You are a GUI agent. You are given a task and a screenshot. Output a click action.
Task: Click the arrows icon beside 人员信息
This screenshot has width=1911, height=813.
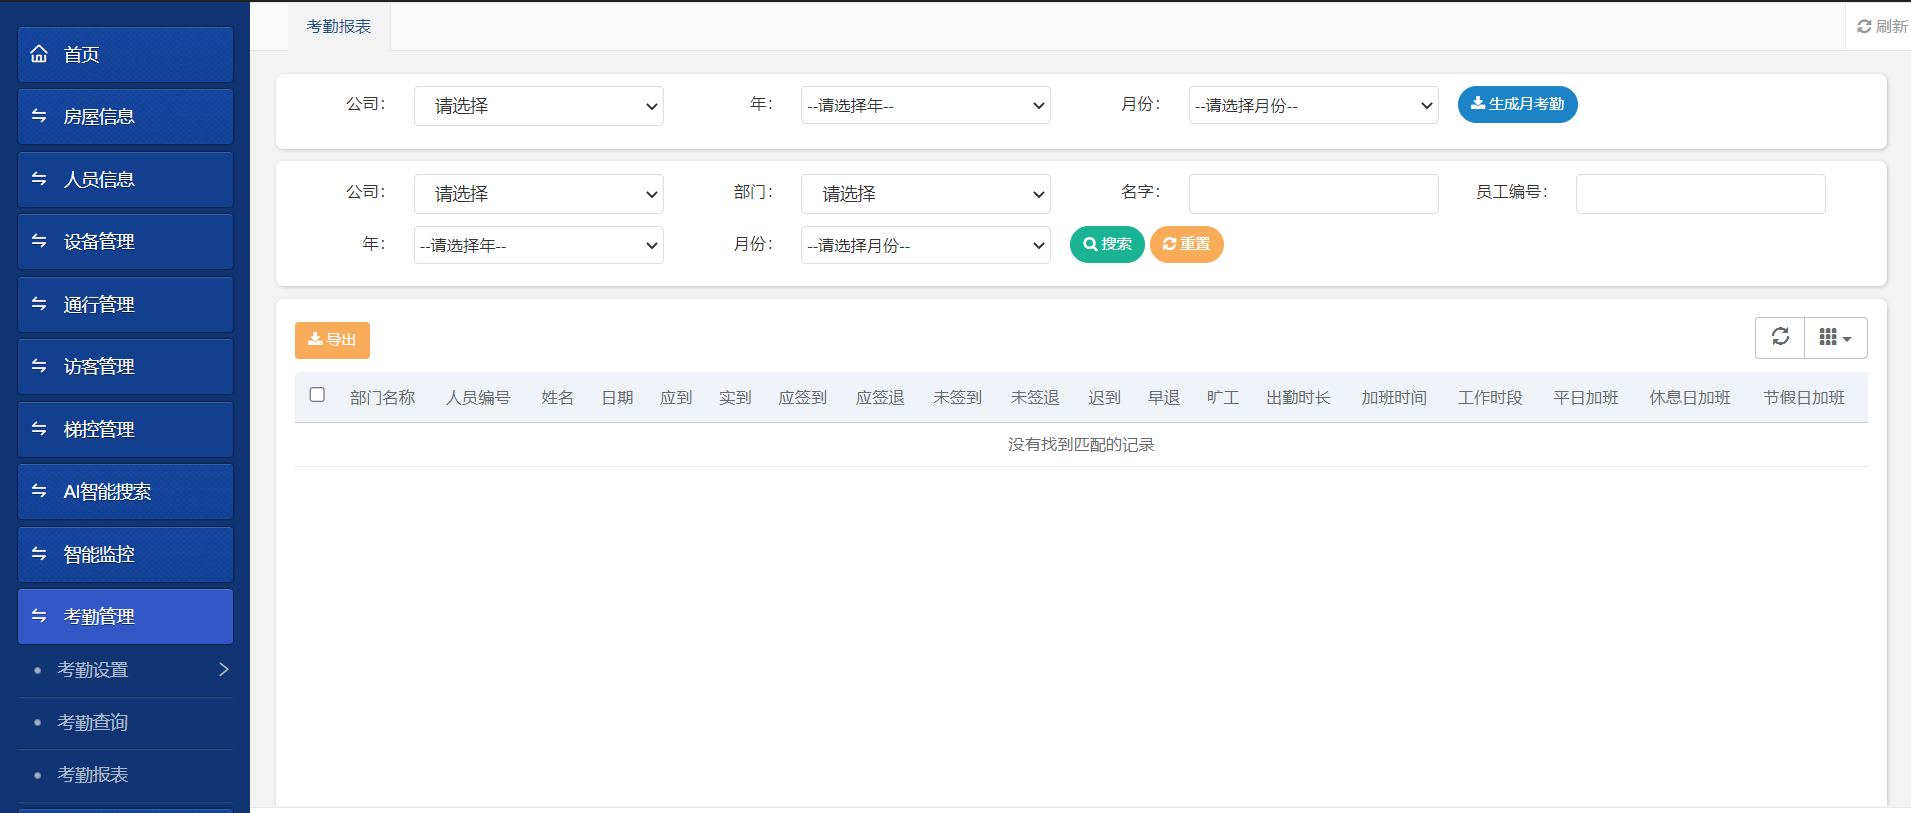point(39,179)
